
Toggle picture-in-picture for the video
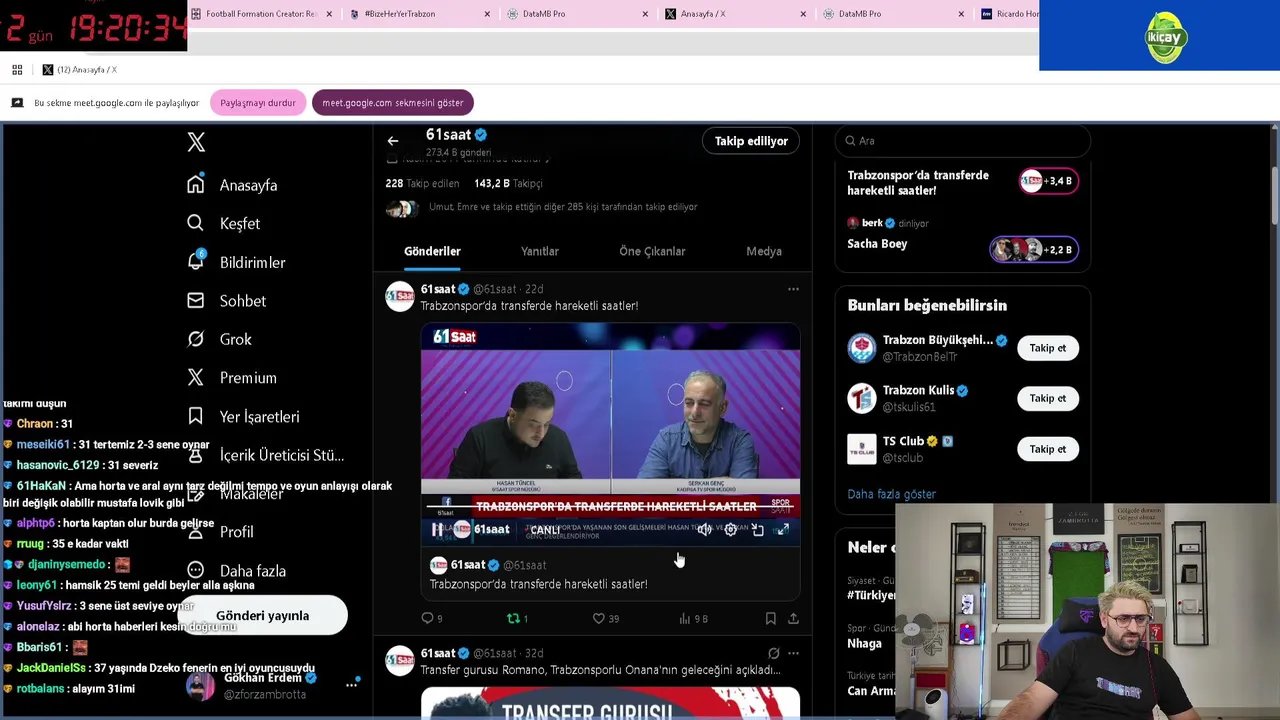pyautogui.click(x=757, y=530)
